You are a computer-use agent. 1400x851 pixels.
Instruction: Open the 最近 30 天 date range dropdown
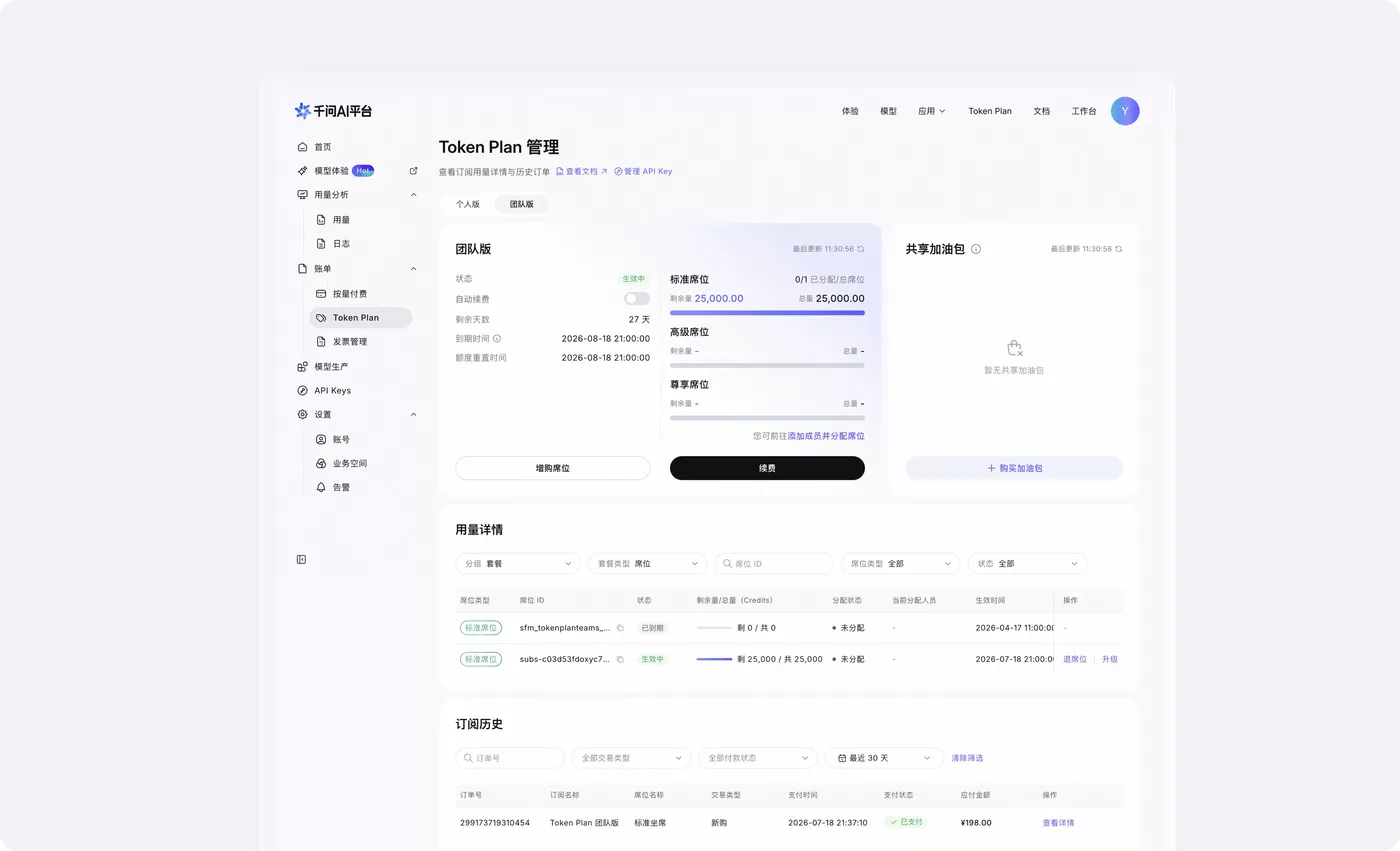pos(884,758)
